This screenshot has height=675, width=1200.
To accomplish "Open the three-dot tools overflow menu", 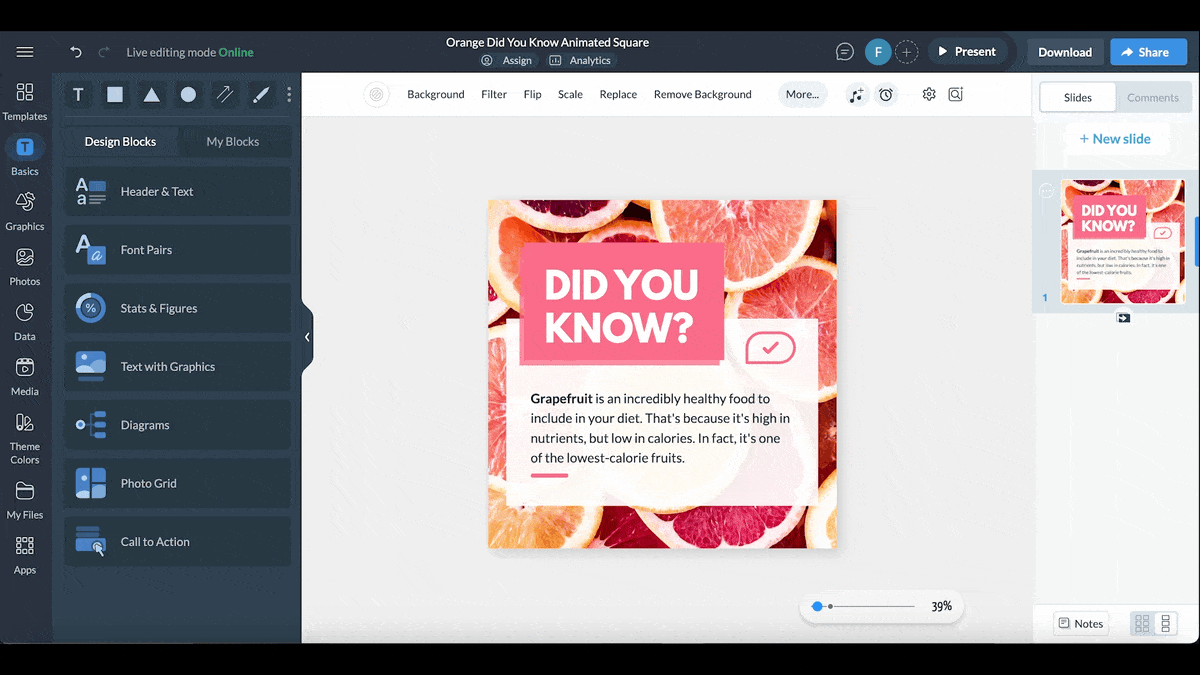I will click(x=288, y=94).
